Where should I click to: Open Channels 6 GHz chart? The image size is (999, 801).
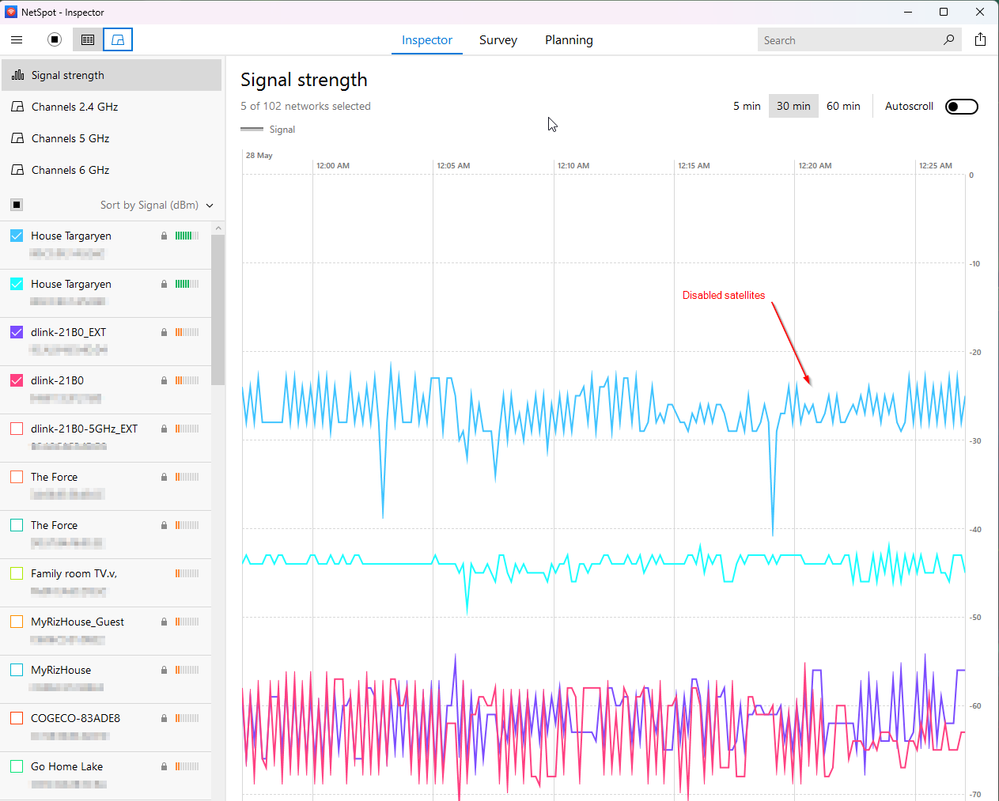(x=70, y=170)
